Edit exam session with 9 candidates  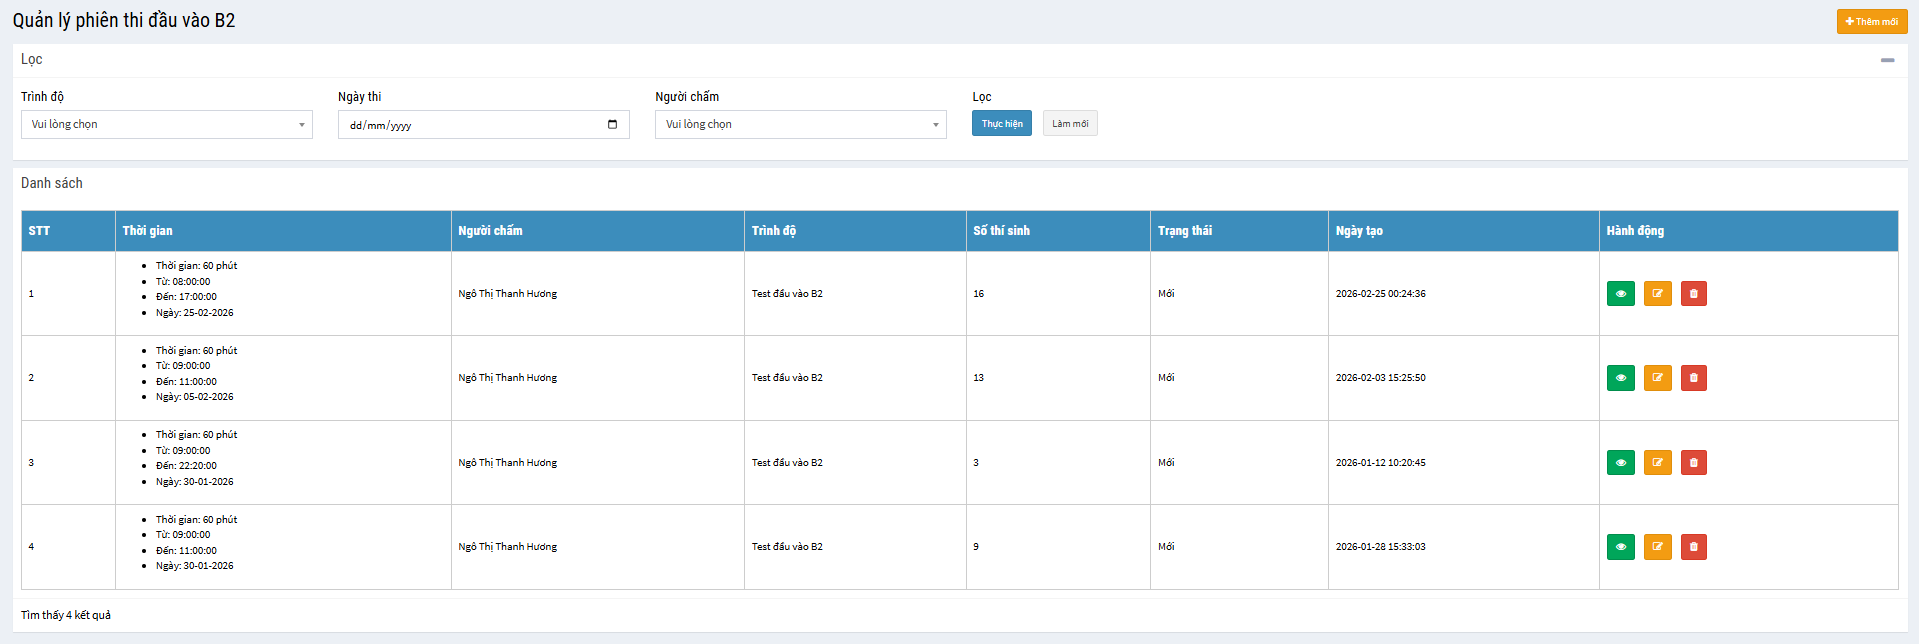click(1657, 547)
